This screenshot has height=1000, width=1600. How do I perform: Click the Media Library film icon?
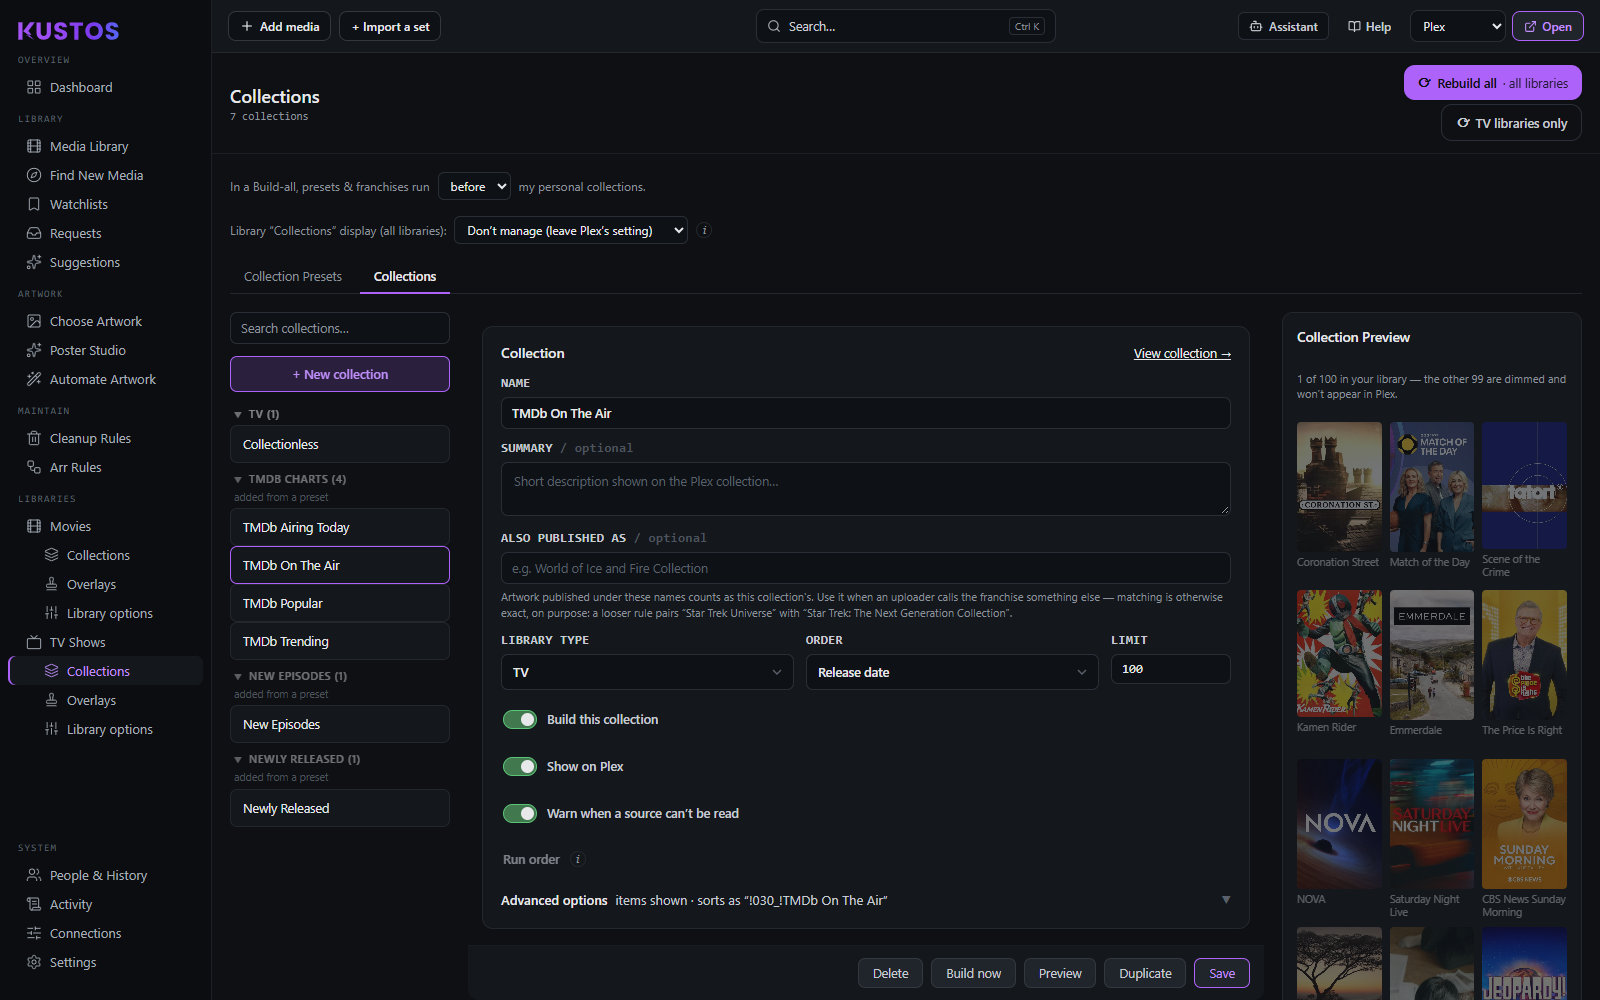34,146
